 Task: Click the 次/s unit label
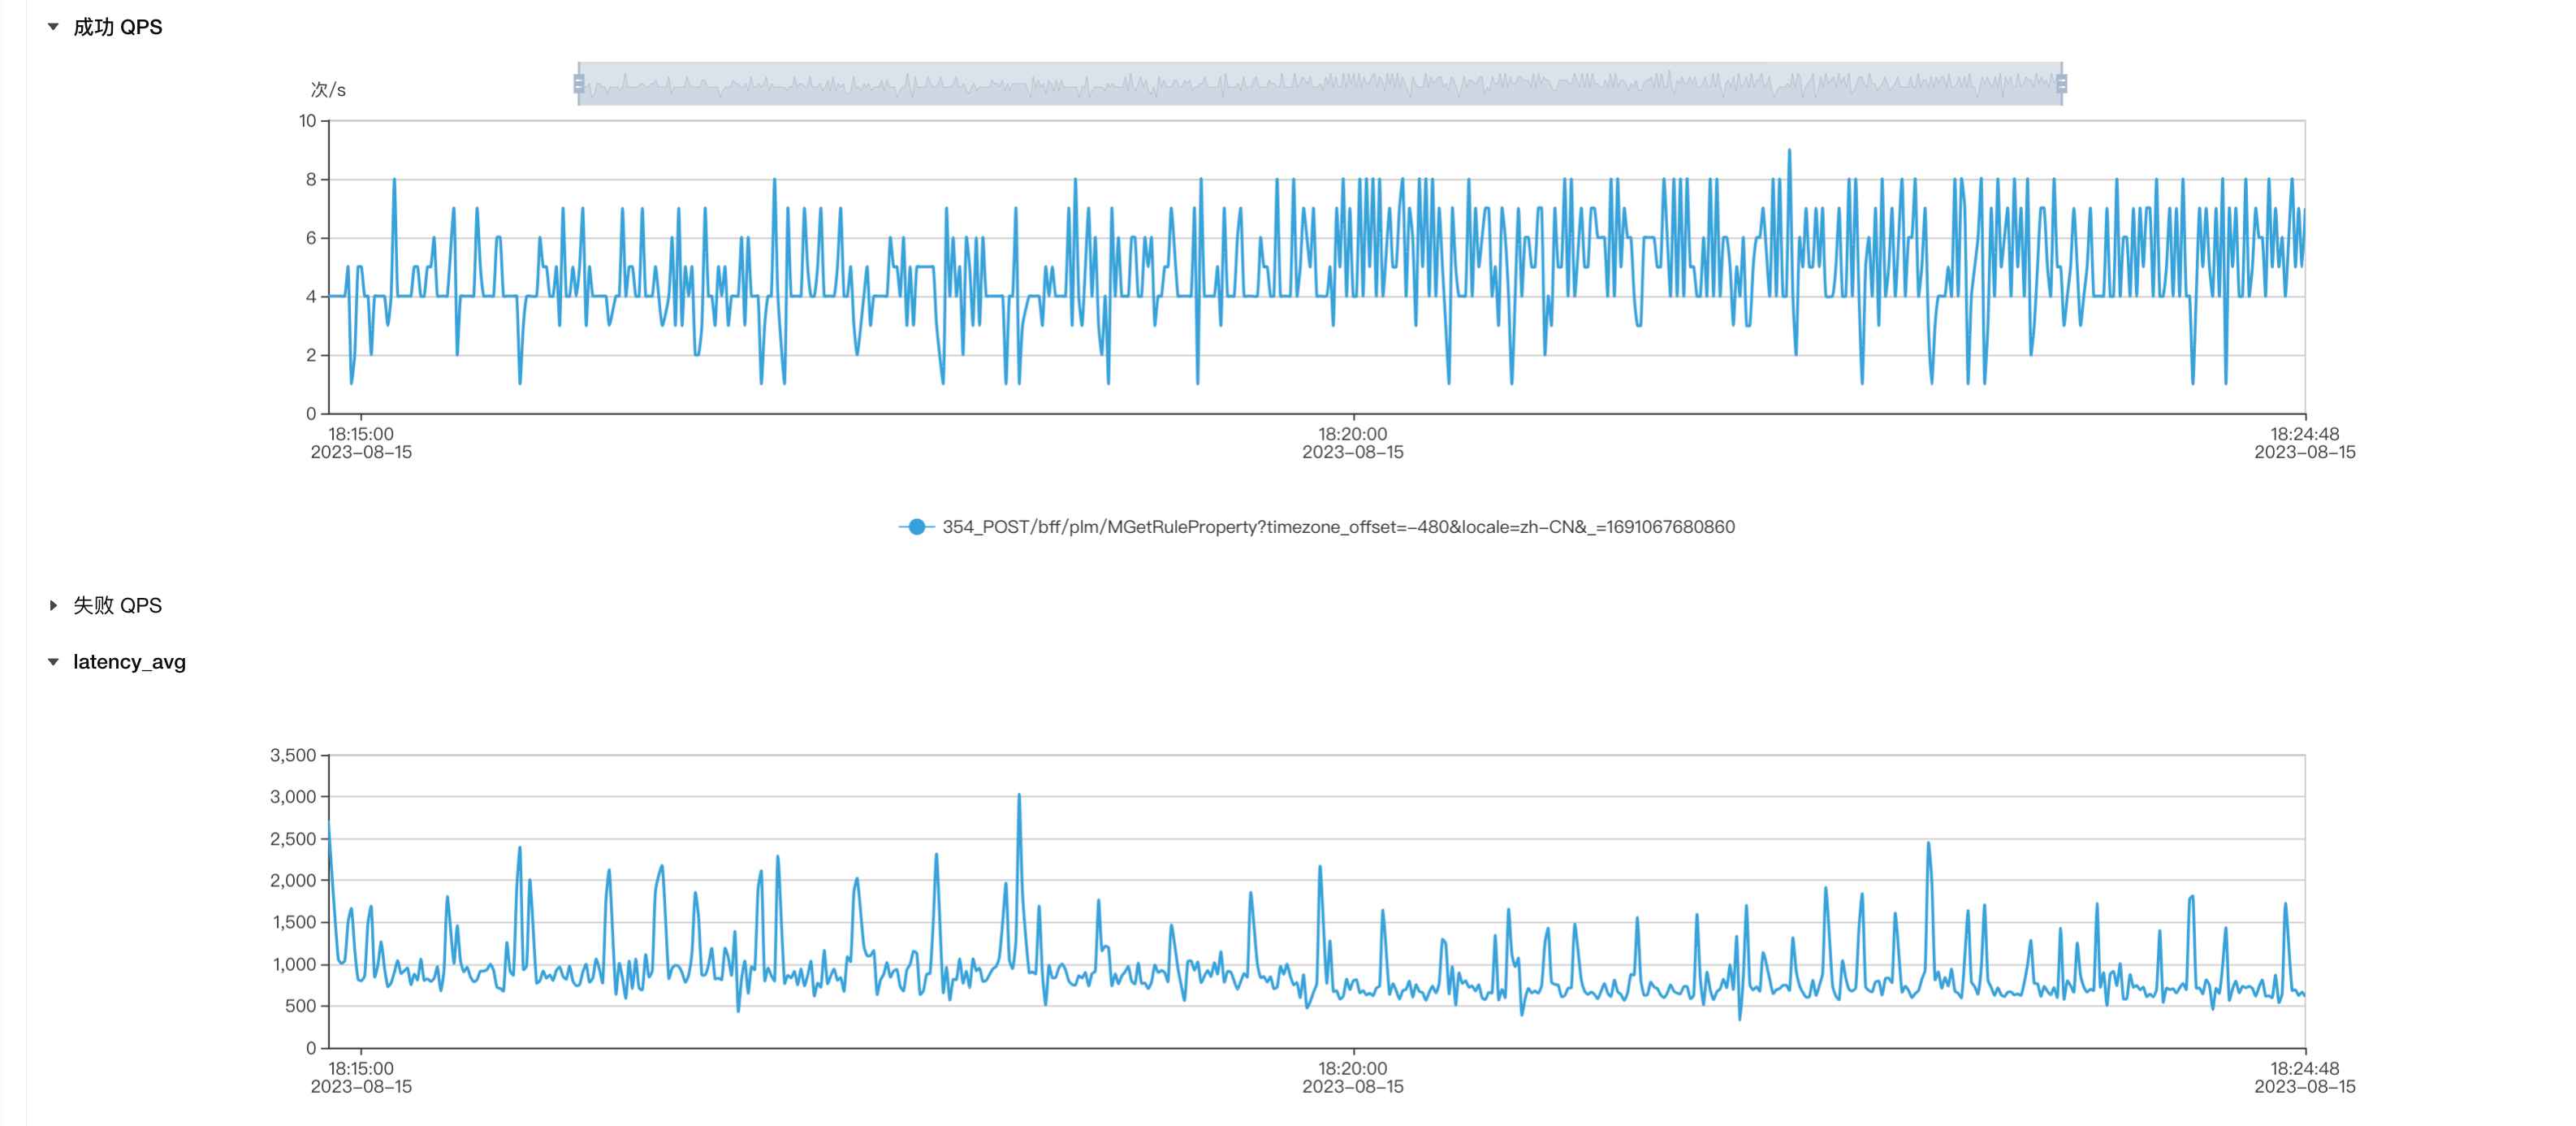pos(328,90)
